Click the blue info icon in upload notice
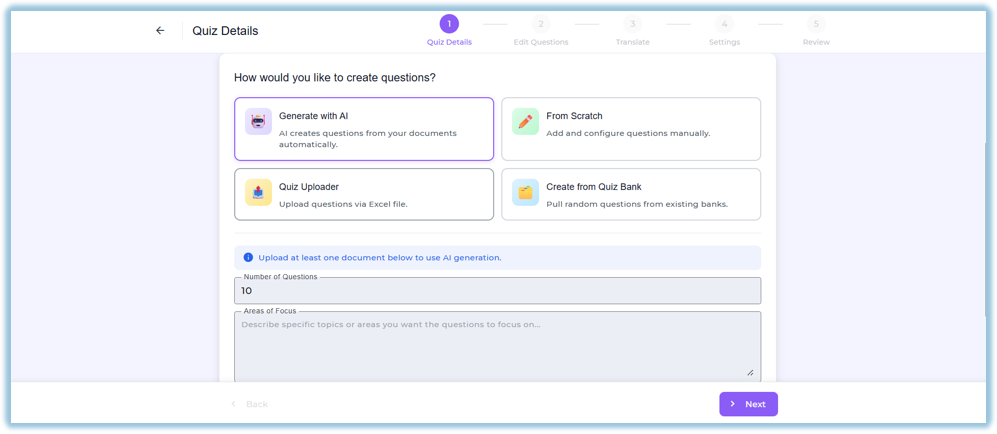Image resolution: width=997 pixels, height=434 pixels. 248,257
